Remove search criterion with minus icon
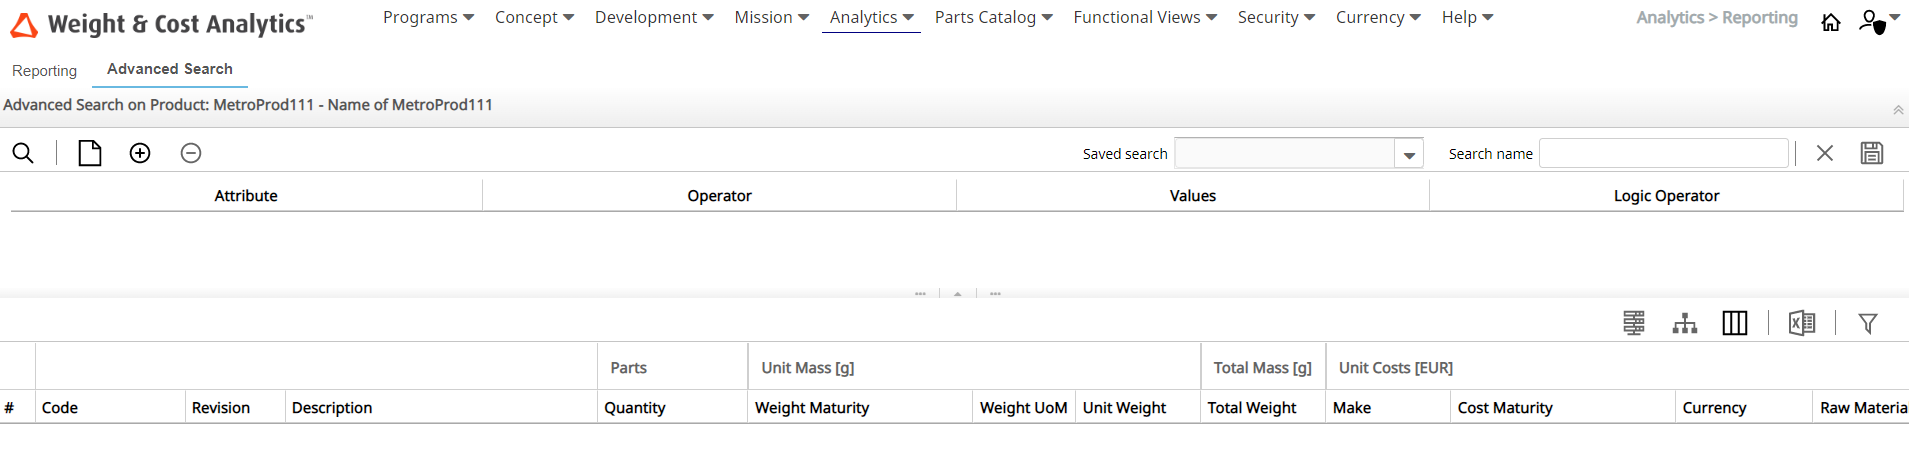The height and width of the screenshot is (451, 1909). pos(191,153)
